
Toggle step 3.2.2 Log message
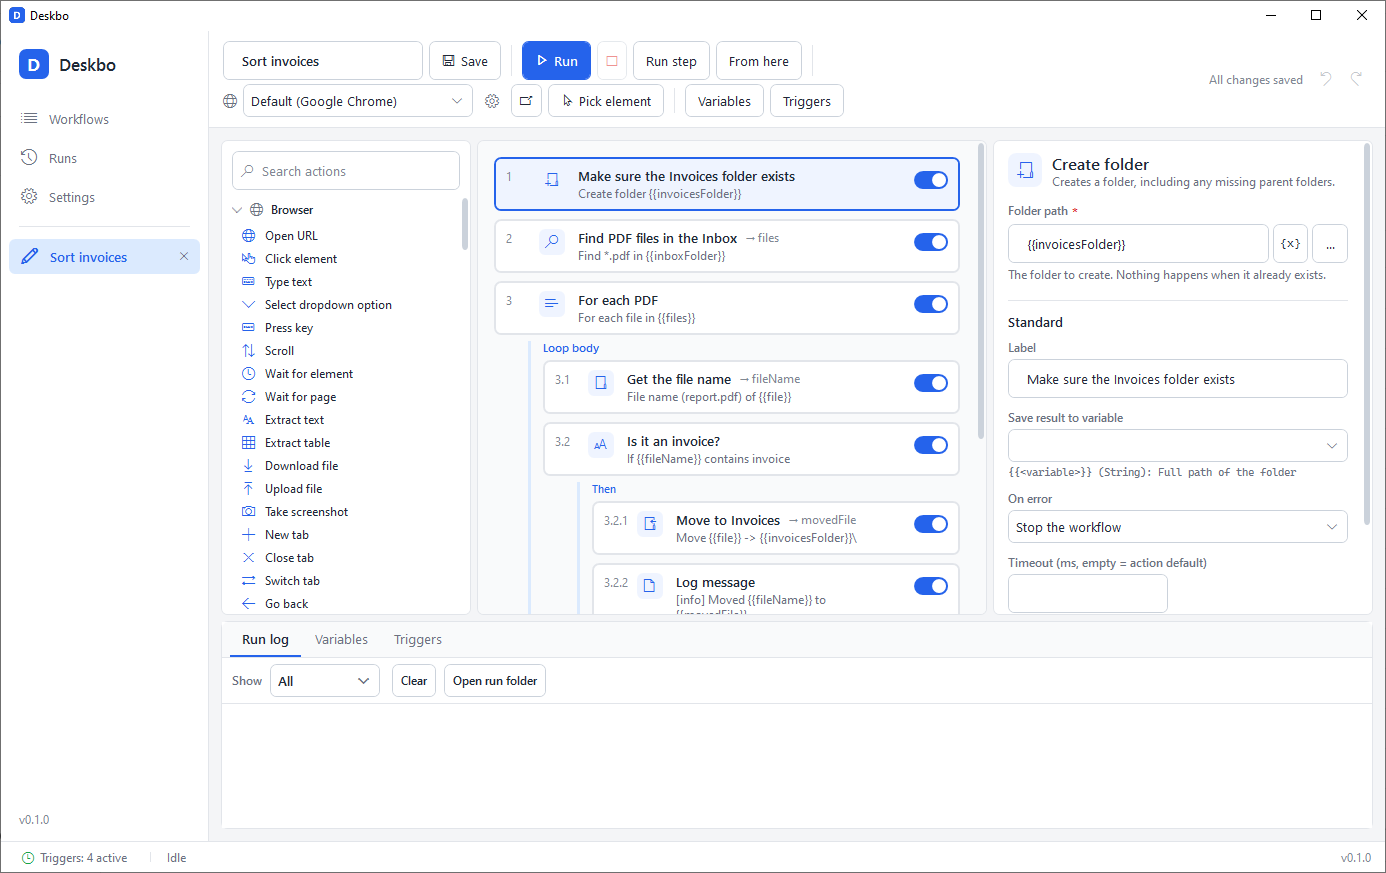click(931, 586)
